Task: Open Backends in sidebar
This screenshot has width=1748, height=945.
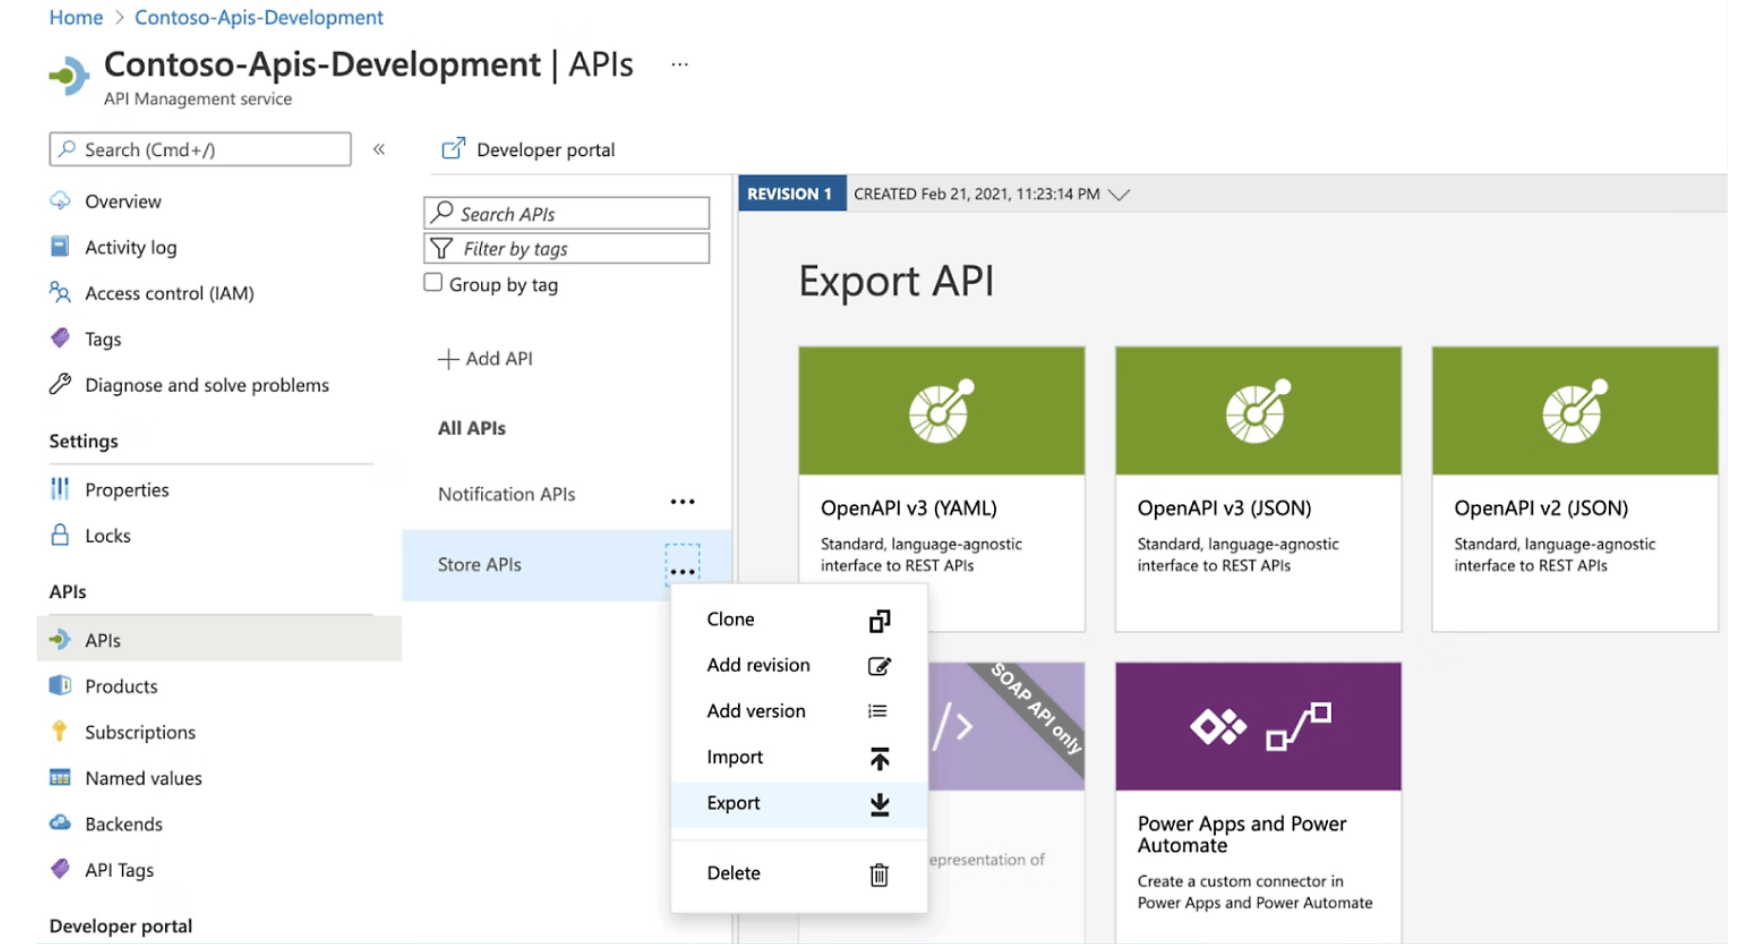Action: [x=124, y=824]
